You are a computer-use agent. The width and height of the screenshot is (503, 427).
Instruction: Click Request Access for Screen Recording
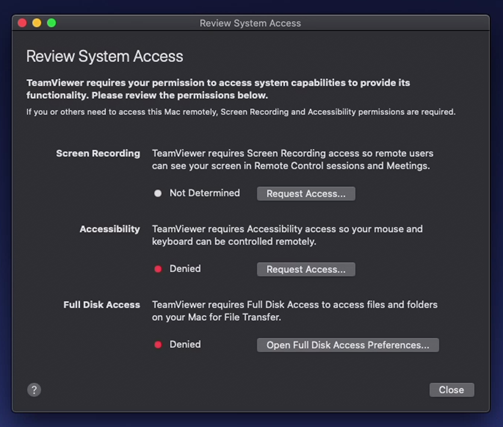tap(306, 194)
